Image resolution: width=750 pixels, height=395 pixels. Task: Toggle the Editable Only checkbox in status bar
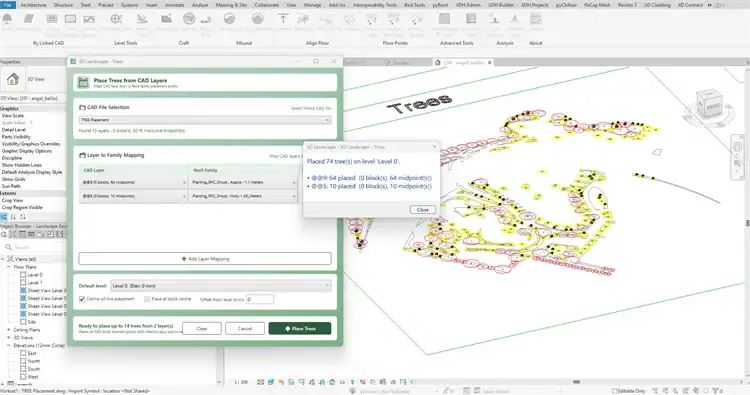(615, 391)
